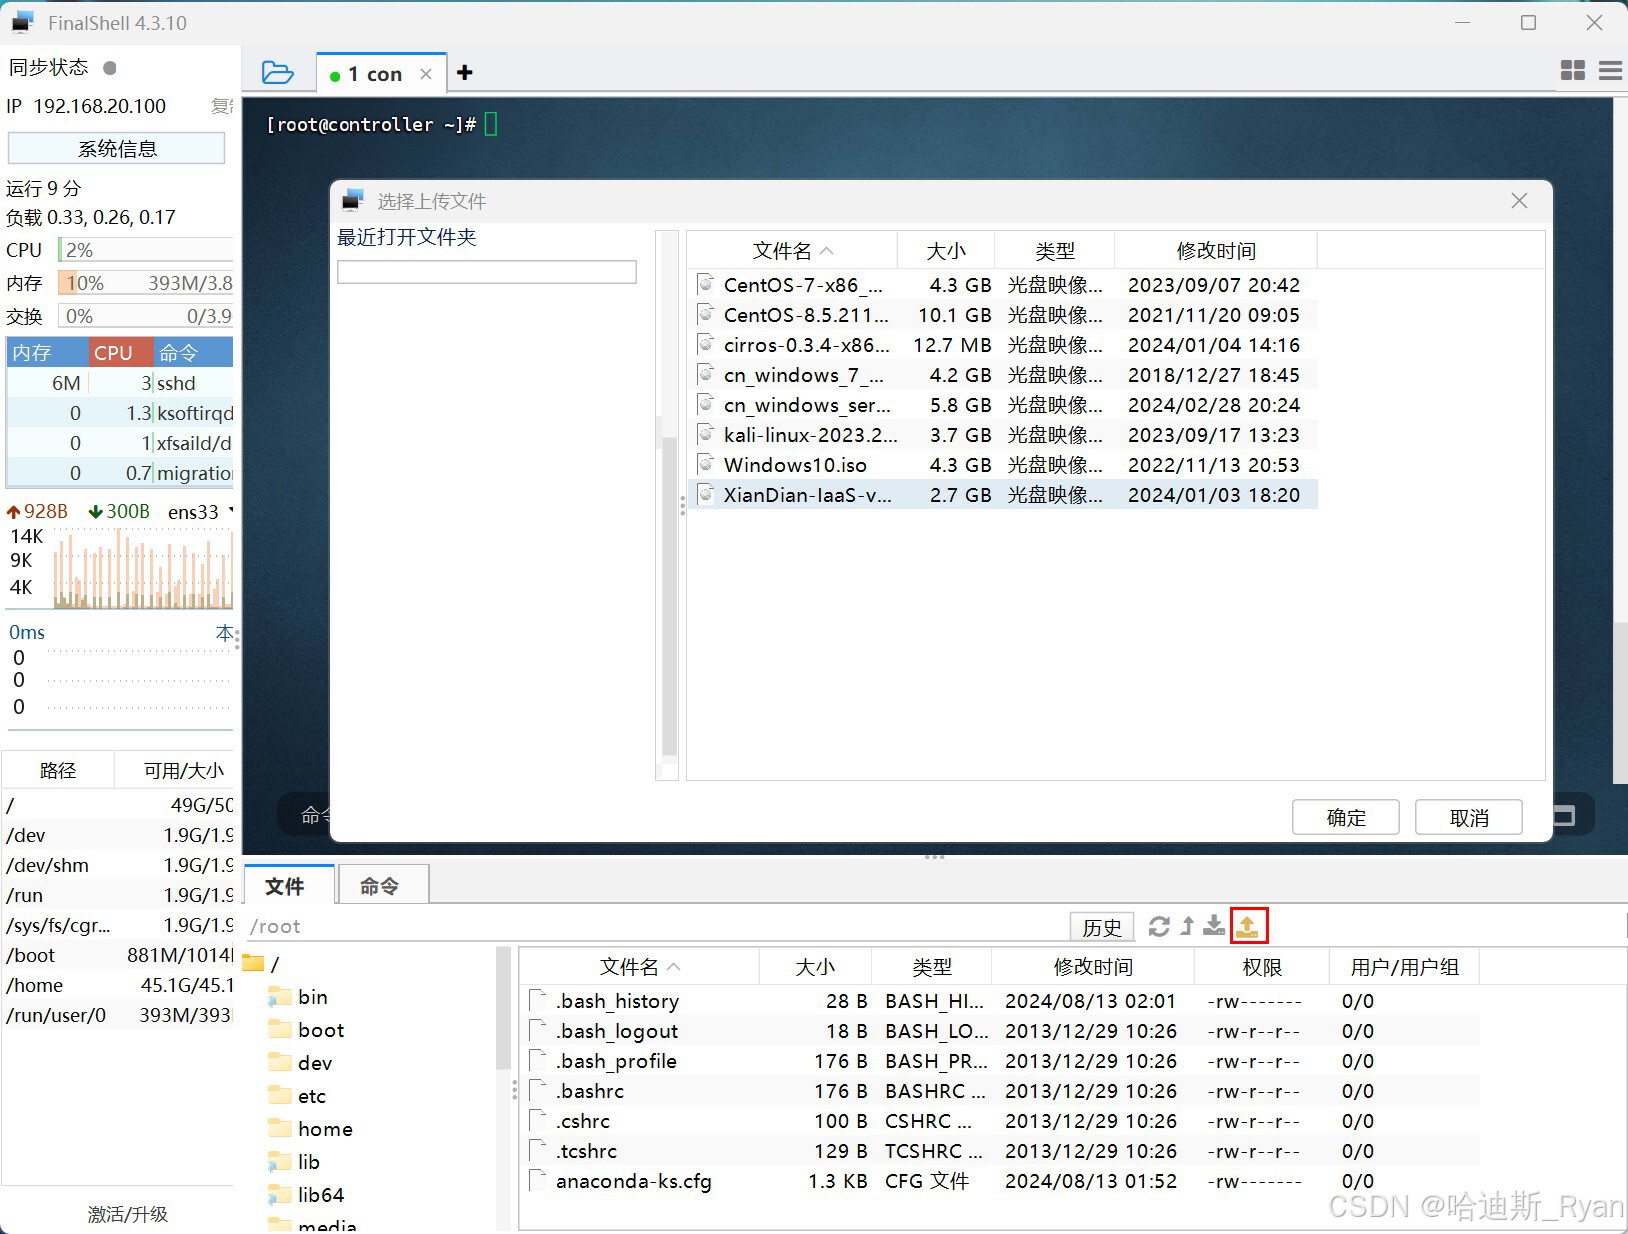Refresh the remote file list
The image size is (1628, 1234).
click(1159, 926)
